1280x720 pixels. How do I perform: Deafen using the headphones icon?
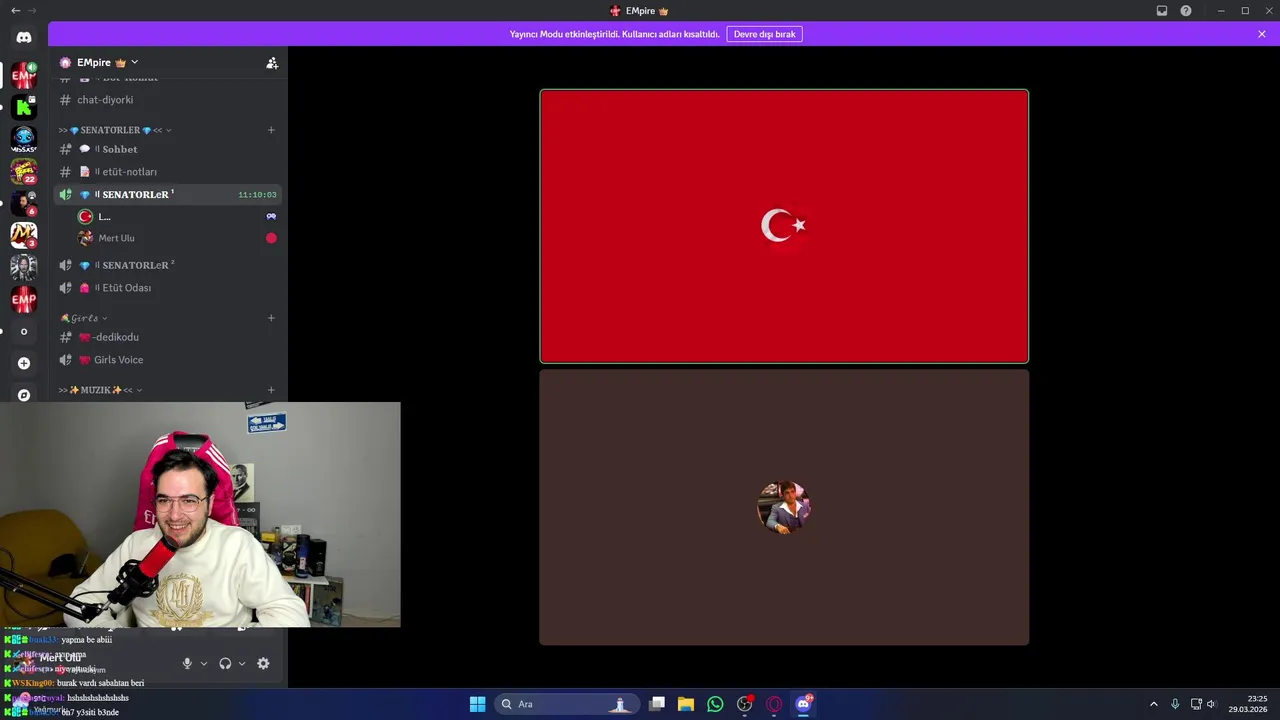click(x=225, y=663)
